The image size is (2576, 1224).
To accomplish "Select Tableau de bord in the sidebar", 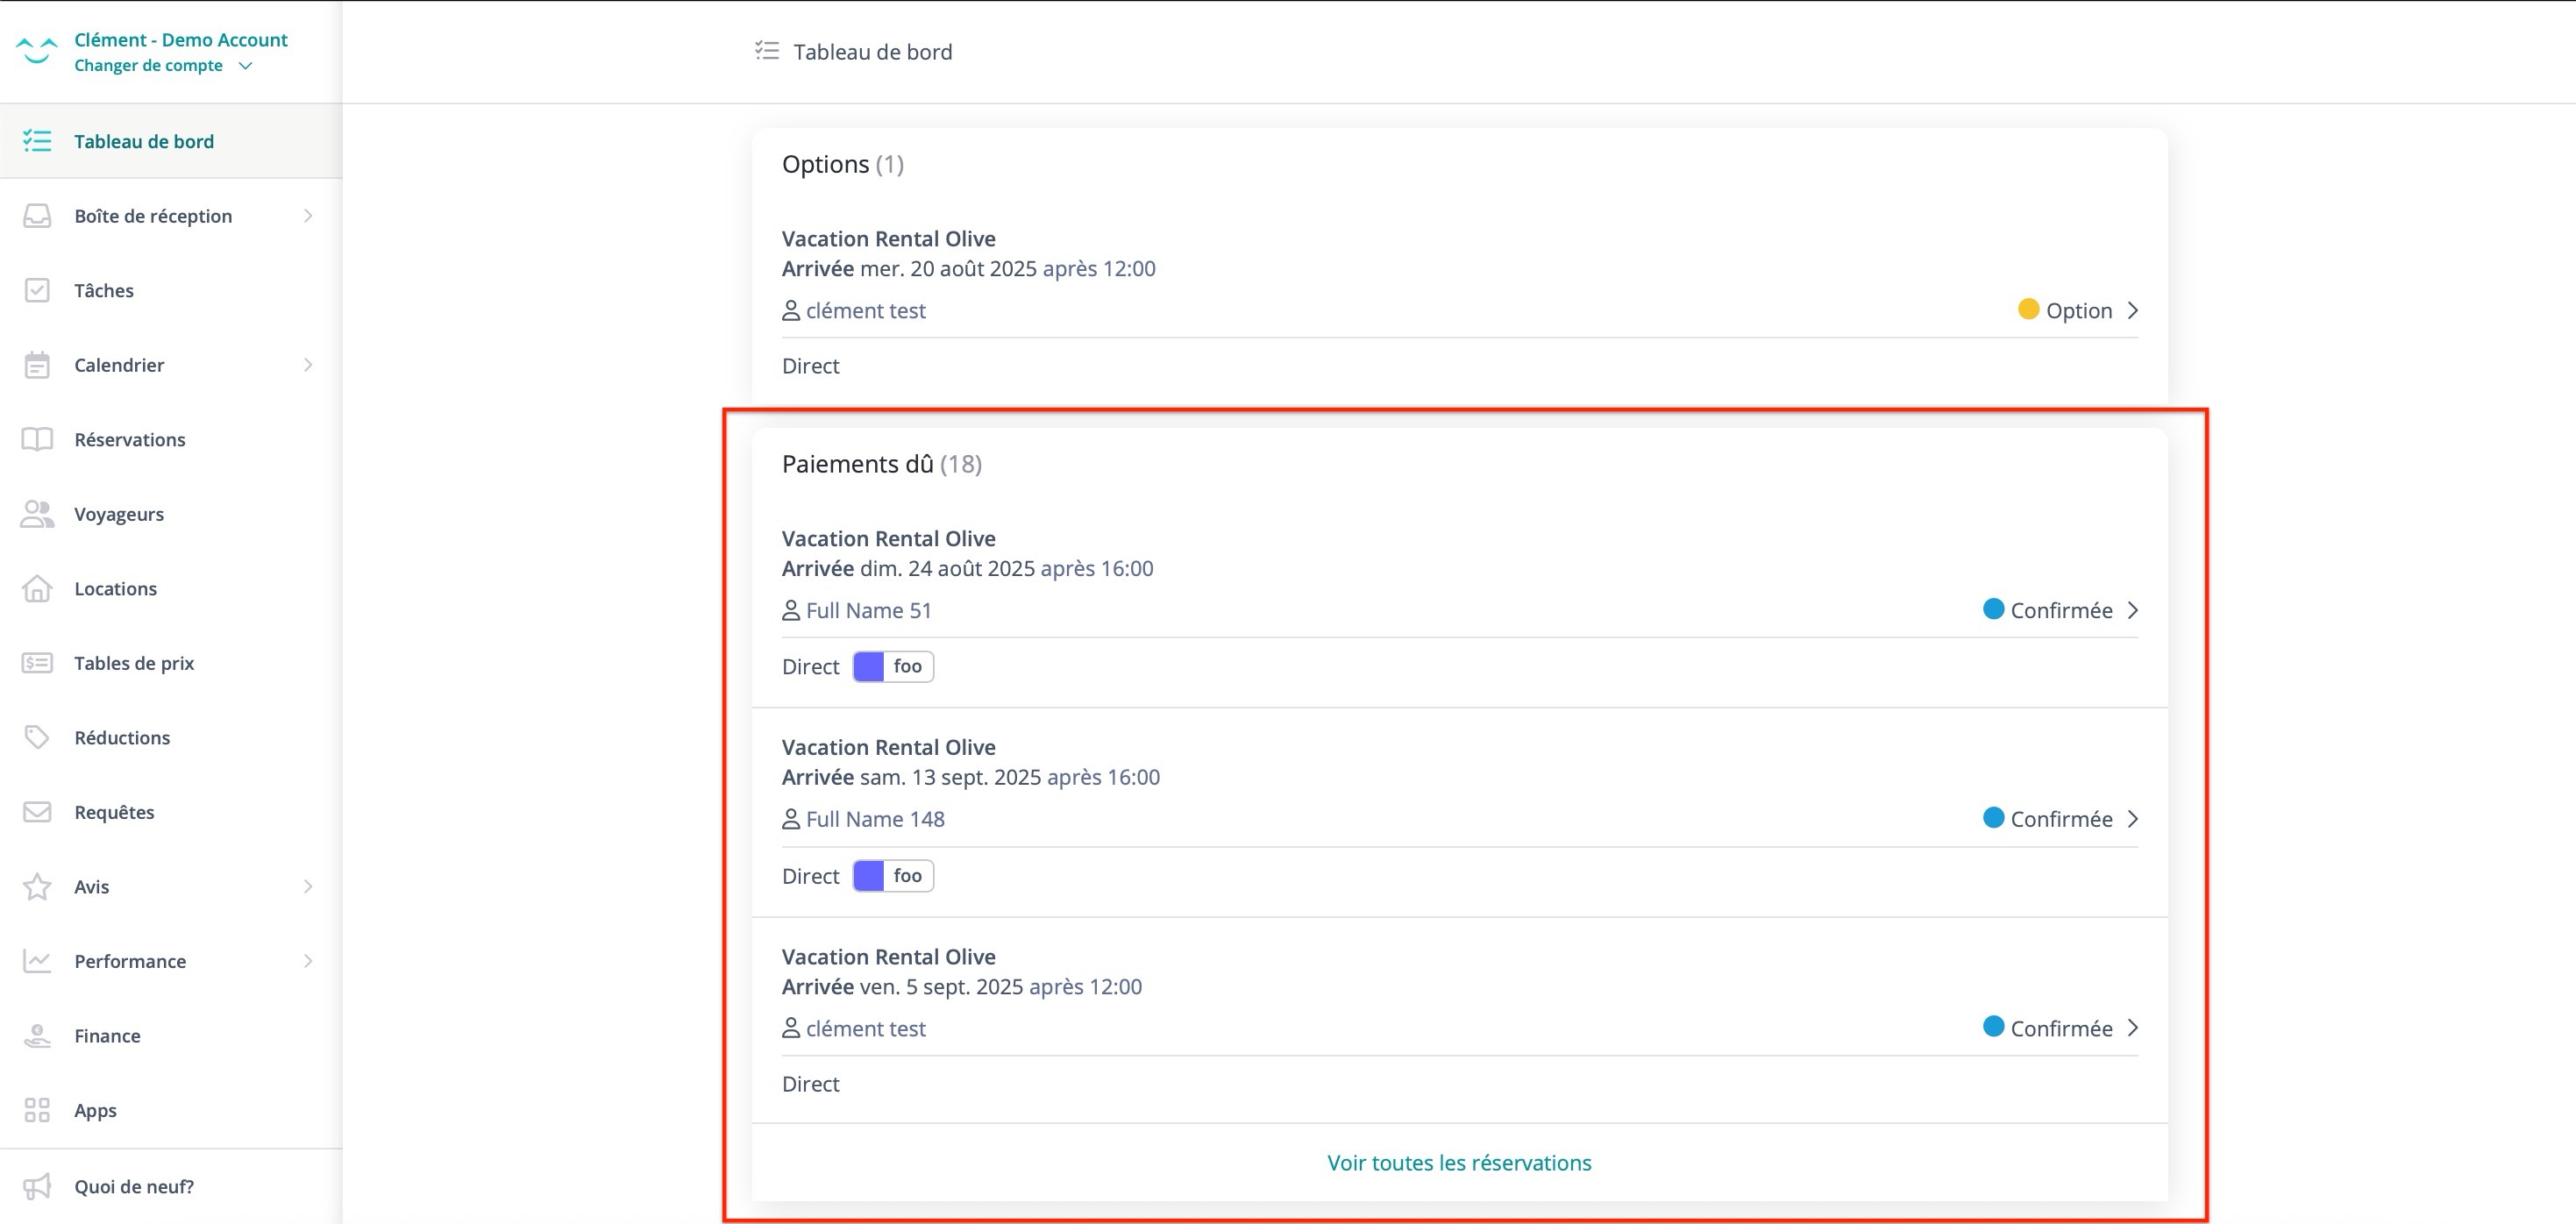I will 144,141.
